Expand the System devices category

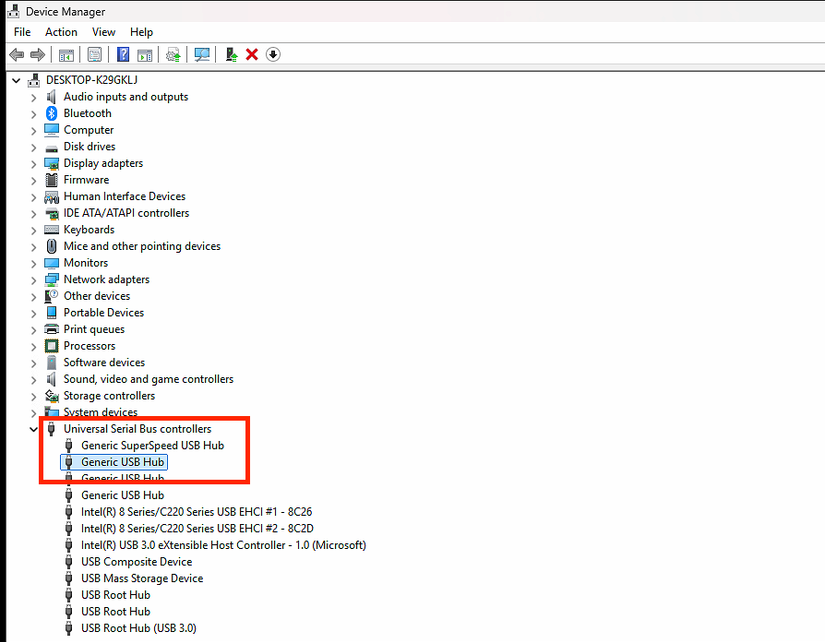(34, 413)
